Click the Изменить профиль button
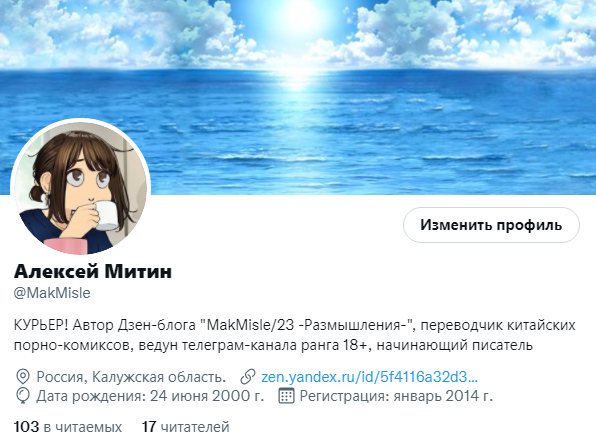This screenshot has height=437, width=596. [x=491, y=225]
